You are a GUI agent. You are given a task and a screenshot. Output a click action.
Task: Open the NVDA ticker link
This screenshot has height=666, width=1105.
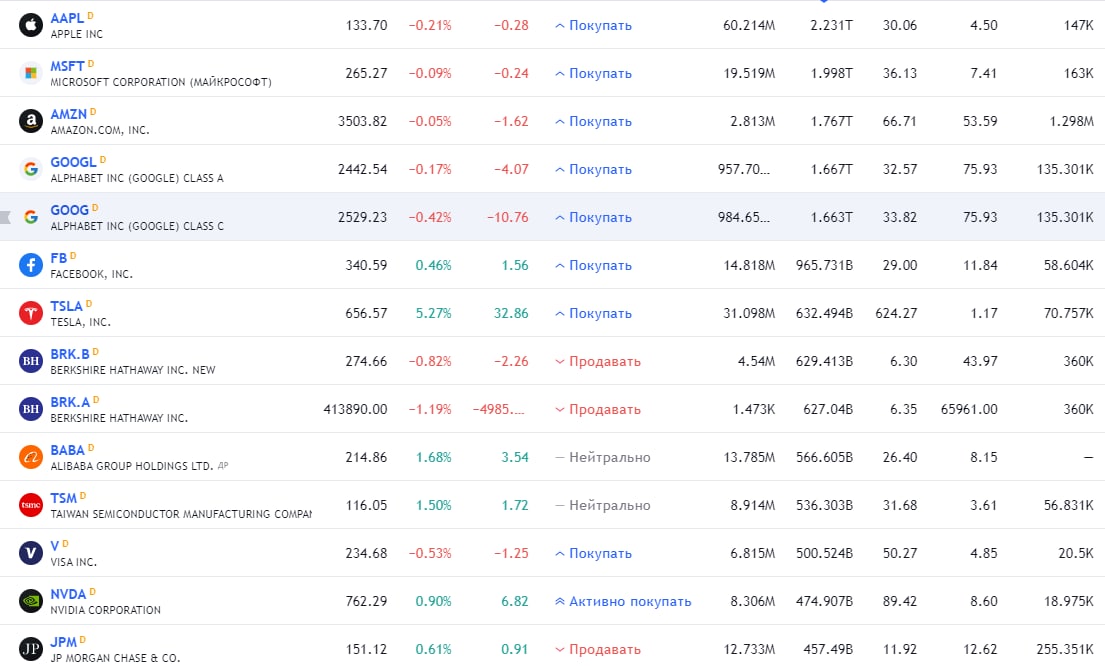[68, 594]
